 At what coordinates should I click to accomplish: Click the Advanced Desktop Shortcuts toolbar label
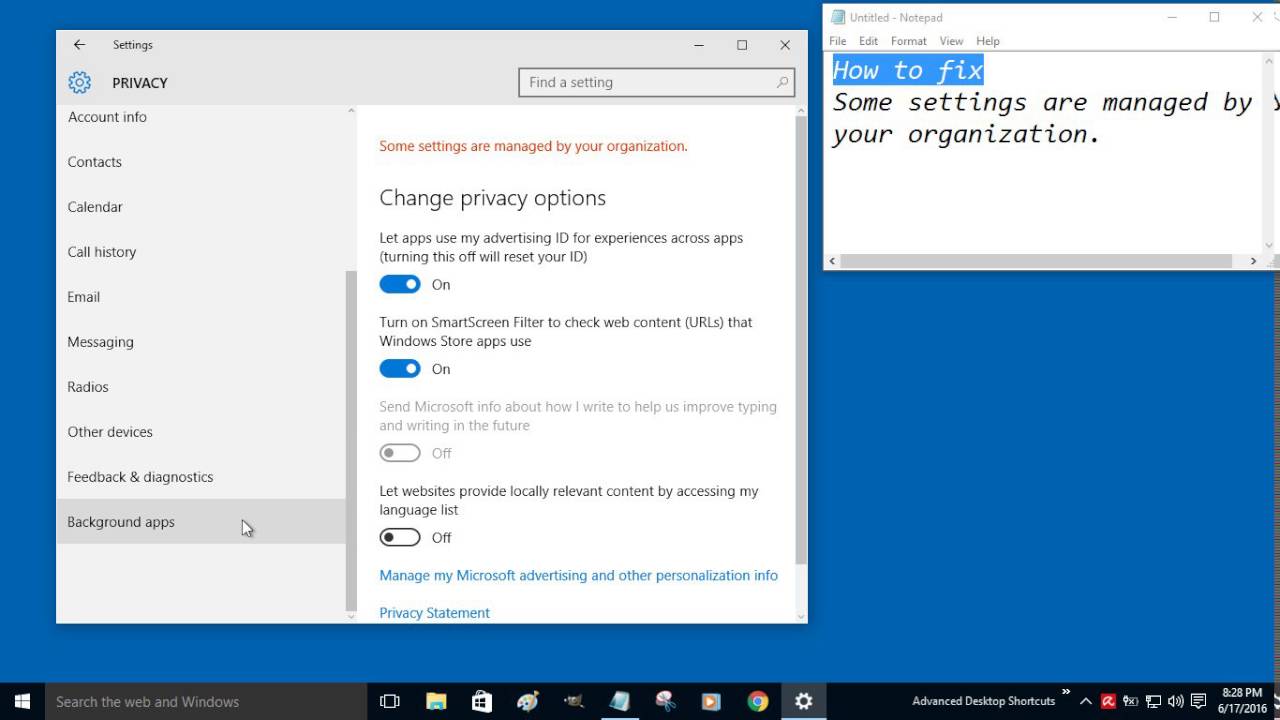point(984,701)
